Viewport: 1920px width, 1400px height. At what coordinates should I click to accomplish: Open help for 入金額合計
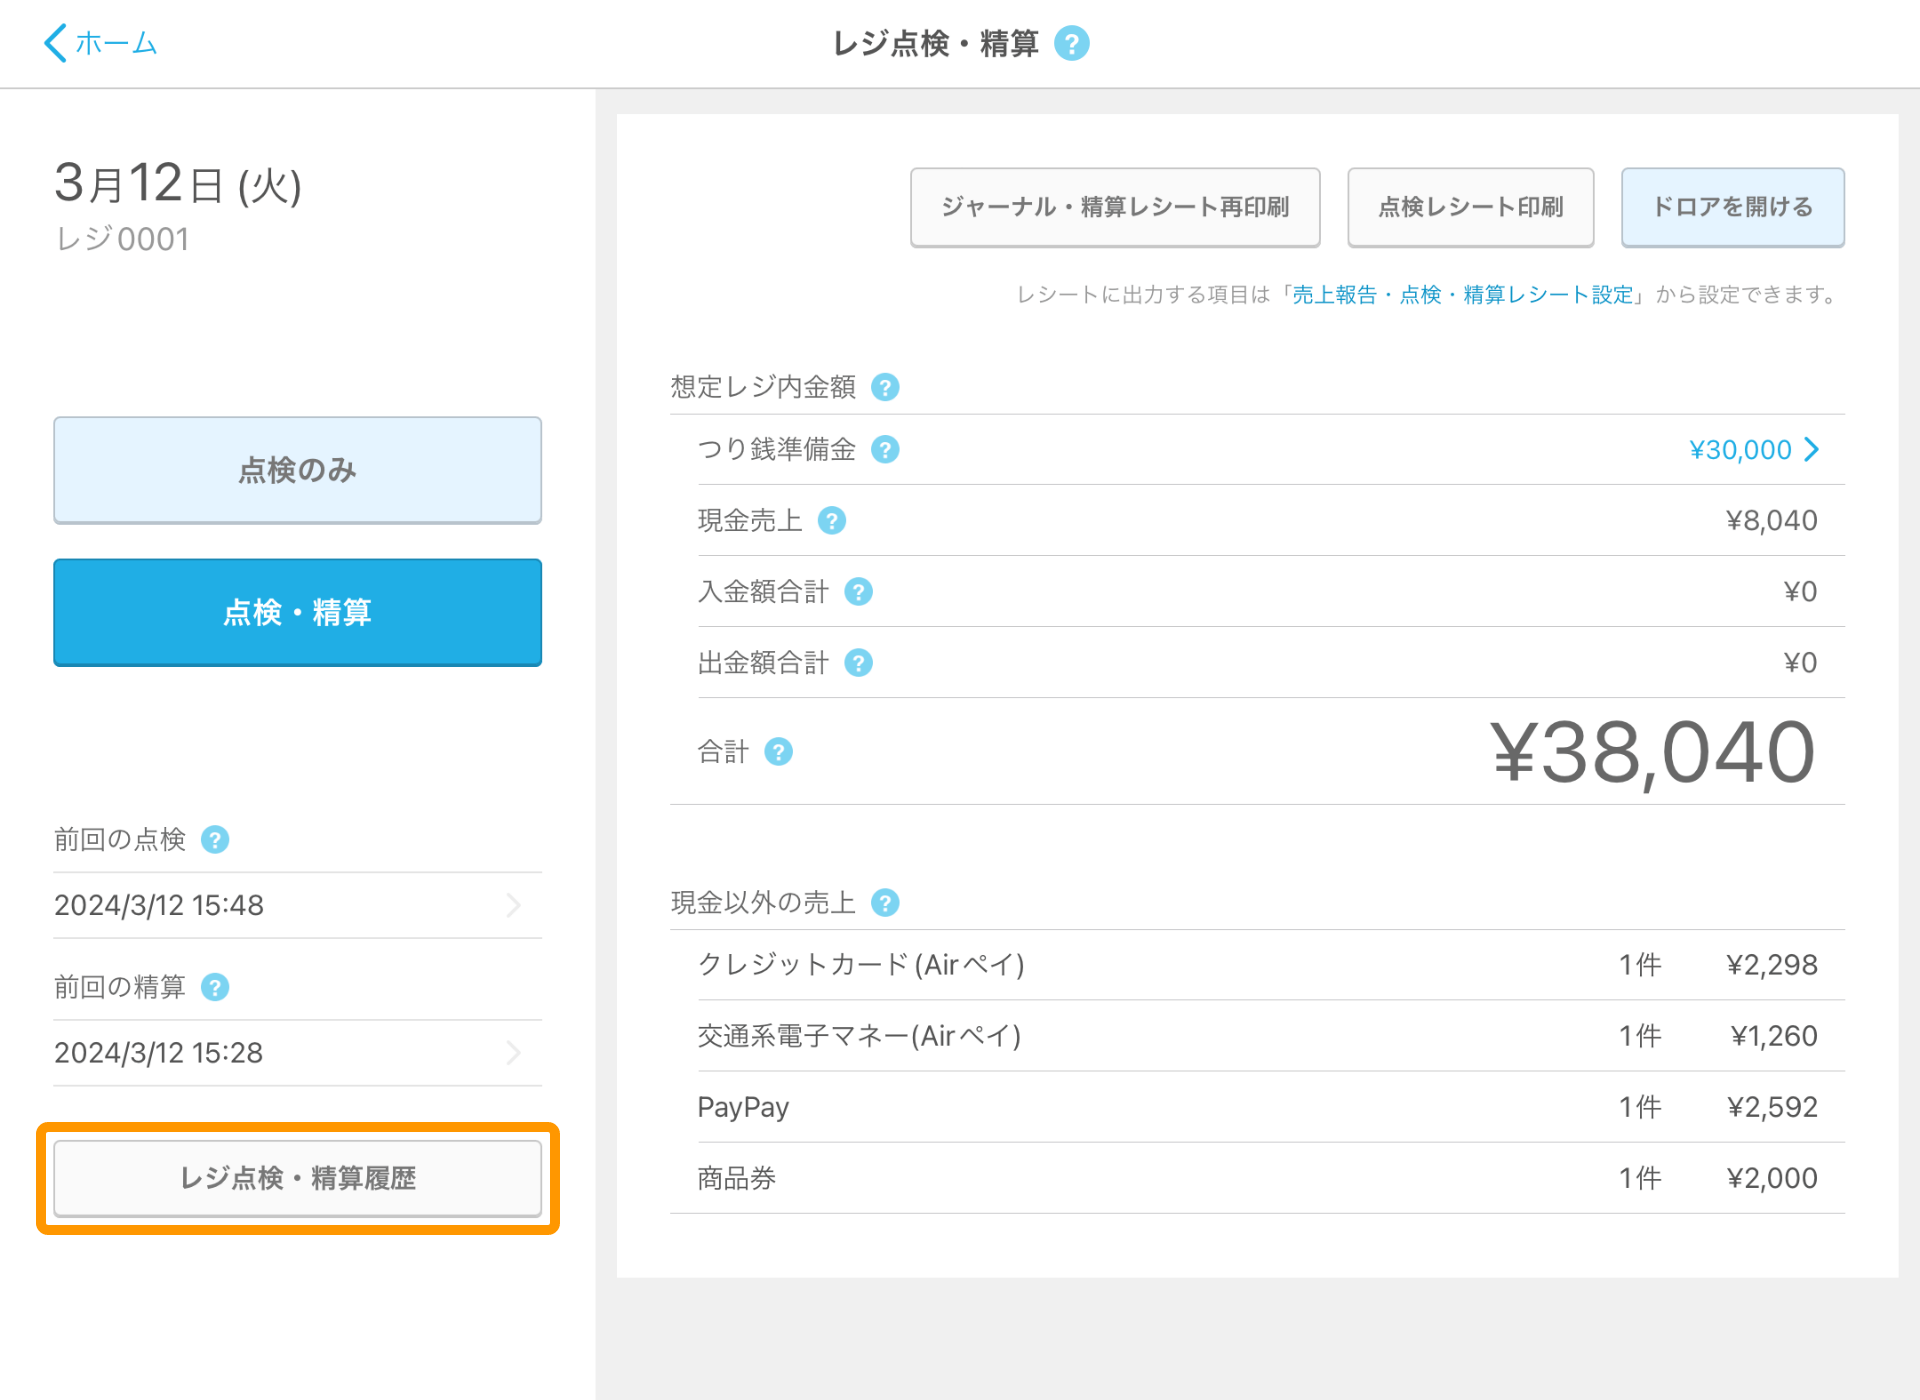click(859, 592)
